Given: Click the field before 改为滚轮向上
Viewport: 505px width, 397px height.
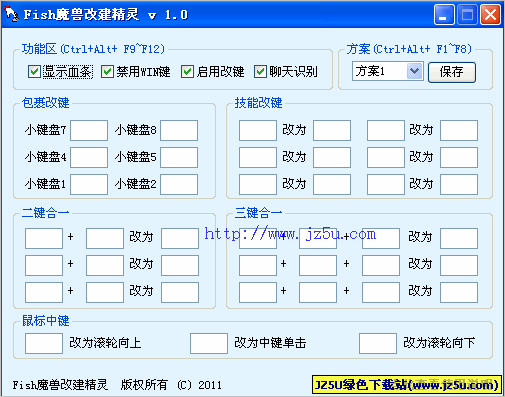Looking at the screenshot, I should pos(44,343).
